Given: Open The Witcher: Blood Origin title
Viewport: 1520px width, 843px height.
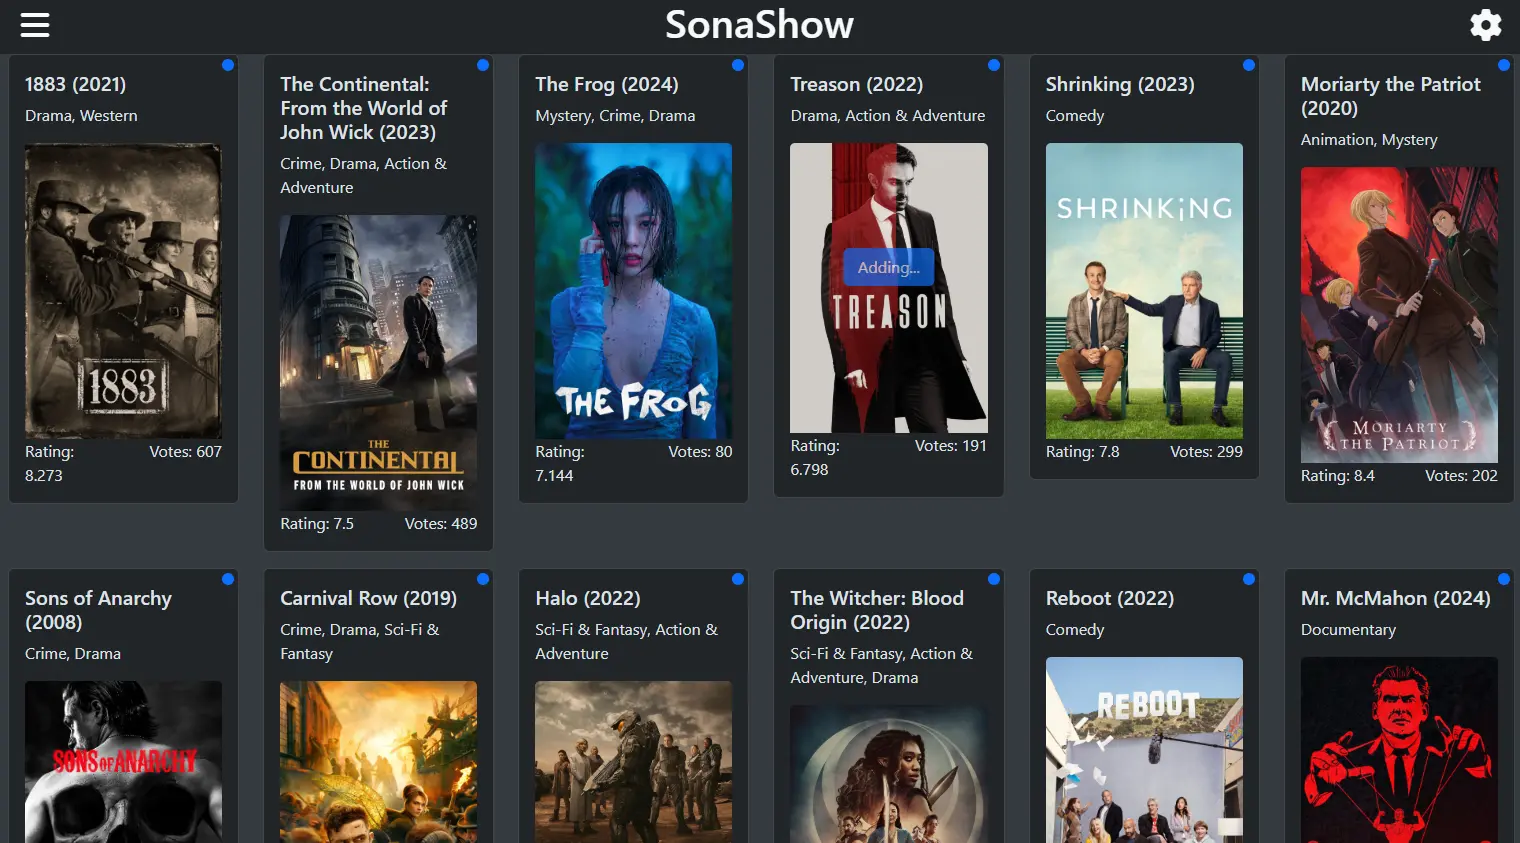Looking at the screenshot, I should coord(877,610).
